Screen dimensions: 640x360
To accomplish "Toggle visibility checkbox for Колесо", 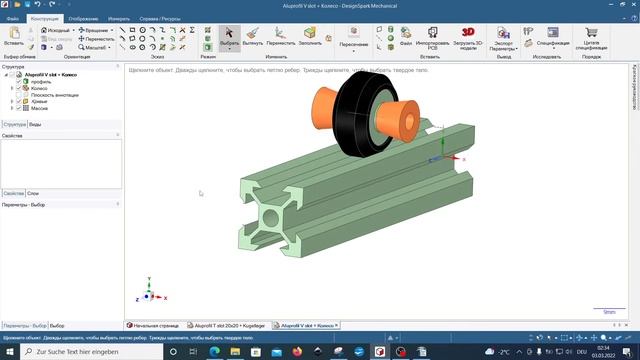I will (x=18, y=88).
